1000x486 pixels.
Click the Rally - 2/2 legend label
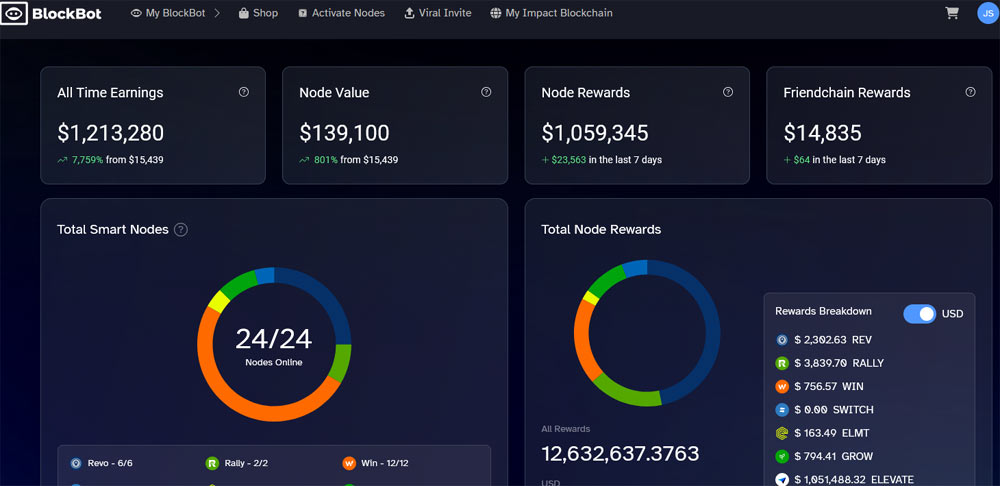[x=246, y=463]
